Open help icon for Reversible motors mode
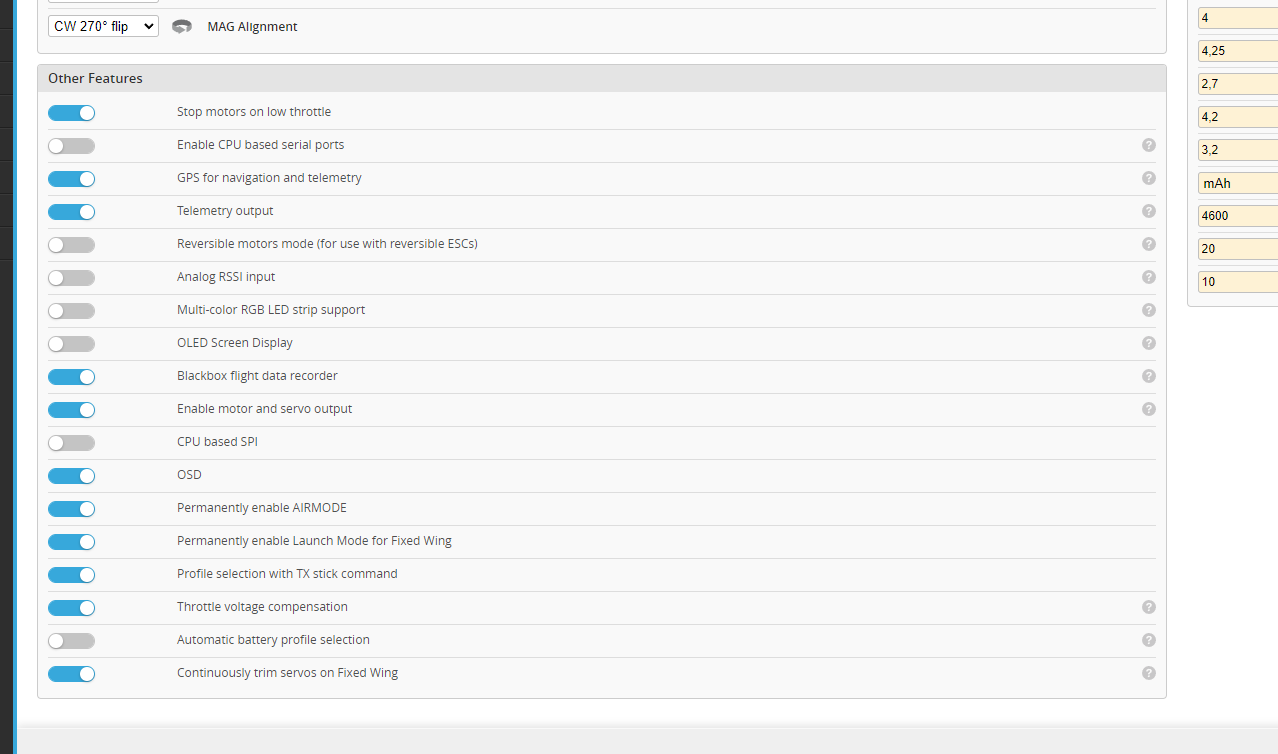 click(1148, 244)
